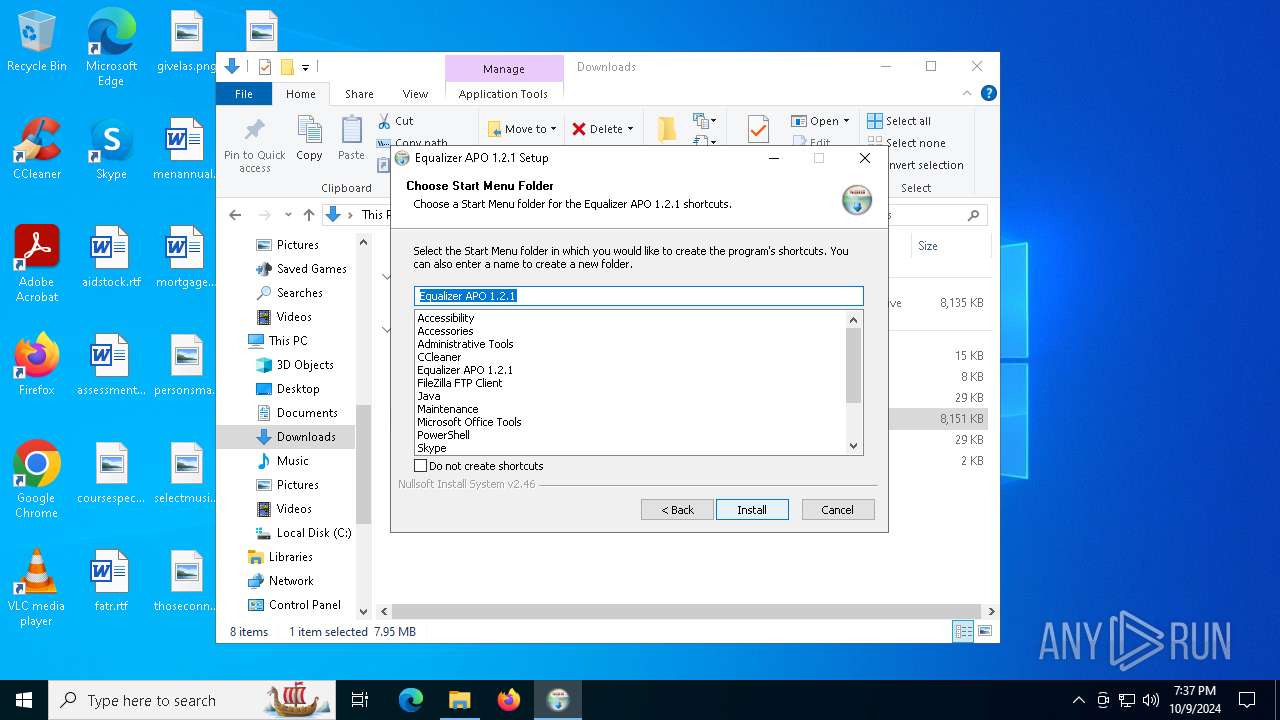Collapse Explorer ribbon chevron
The image size is (1280, 720).
pyautogui.click(x=967, y=93)
